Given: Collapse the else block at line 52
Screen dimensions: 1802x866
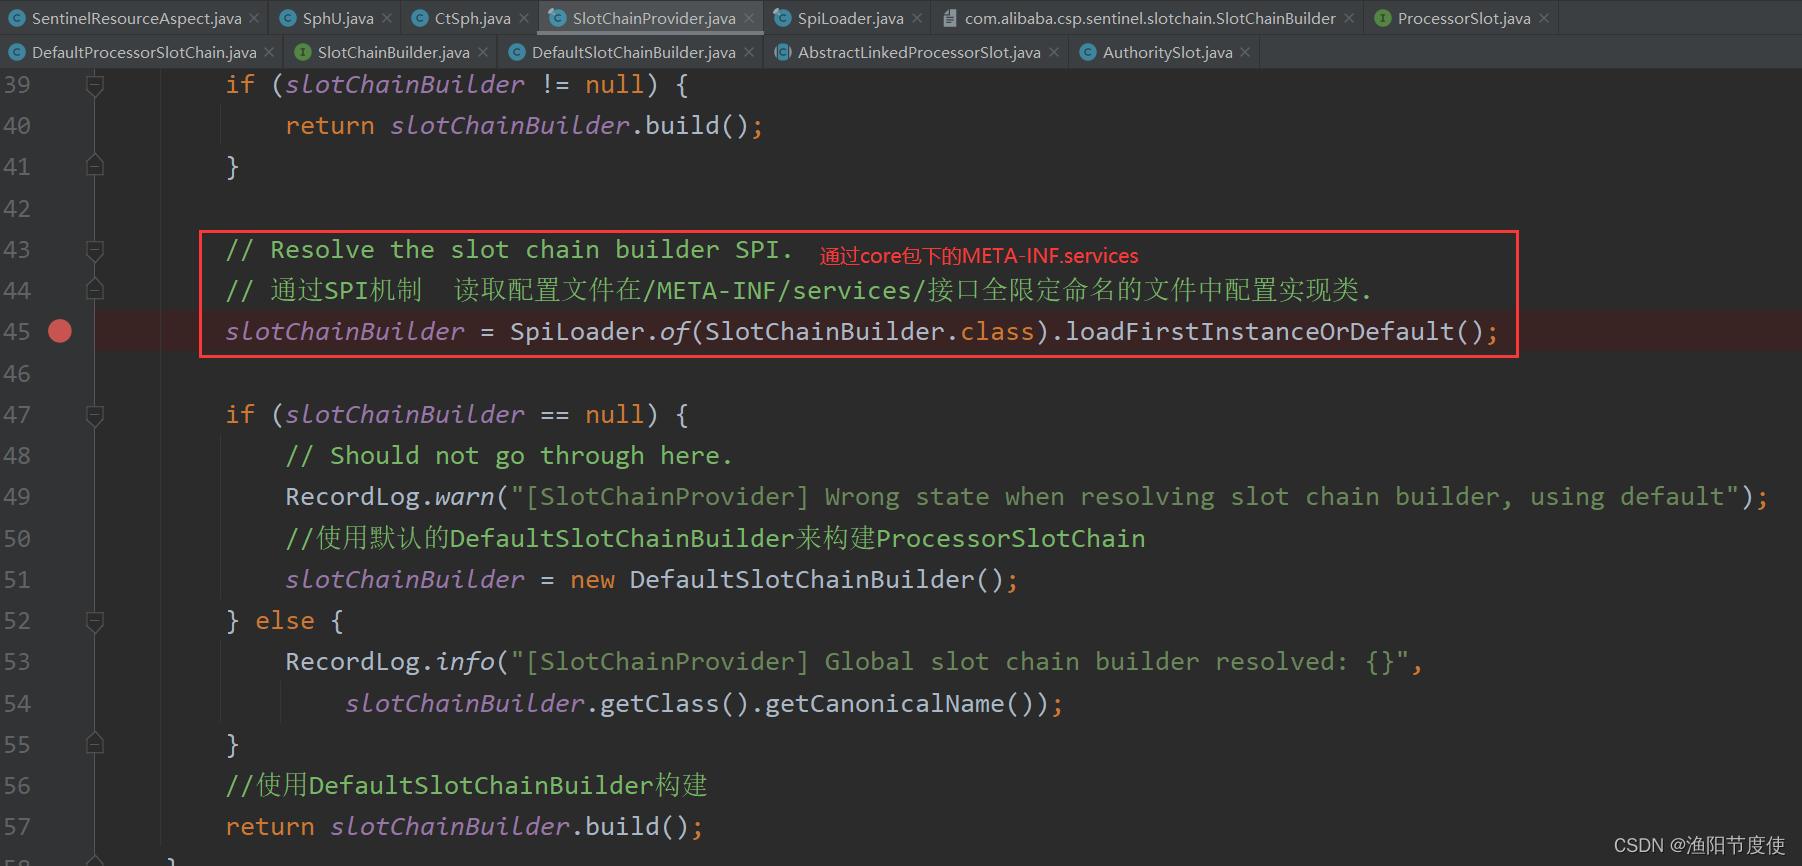Looking at the screenshot, I should coord(95,621).
